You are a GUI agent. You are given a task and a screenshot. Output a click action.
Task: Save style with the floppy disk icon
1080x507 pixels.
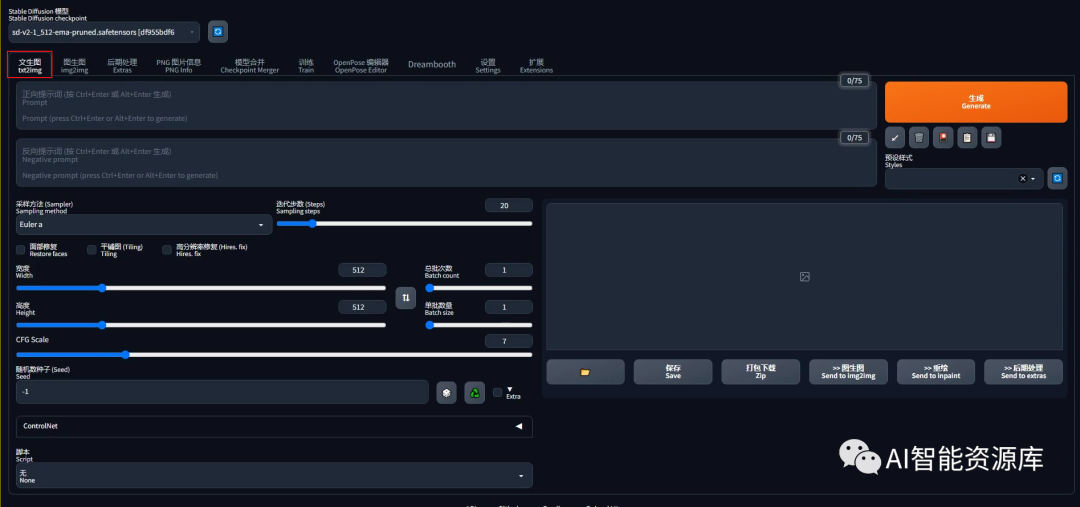pyautogui.click(x=991, y=138)
